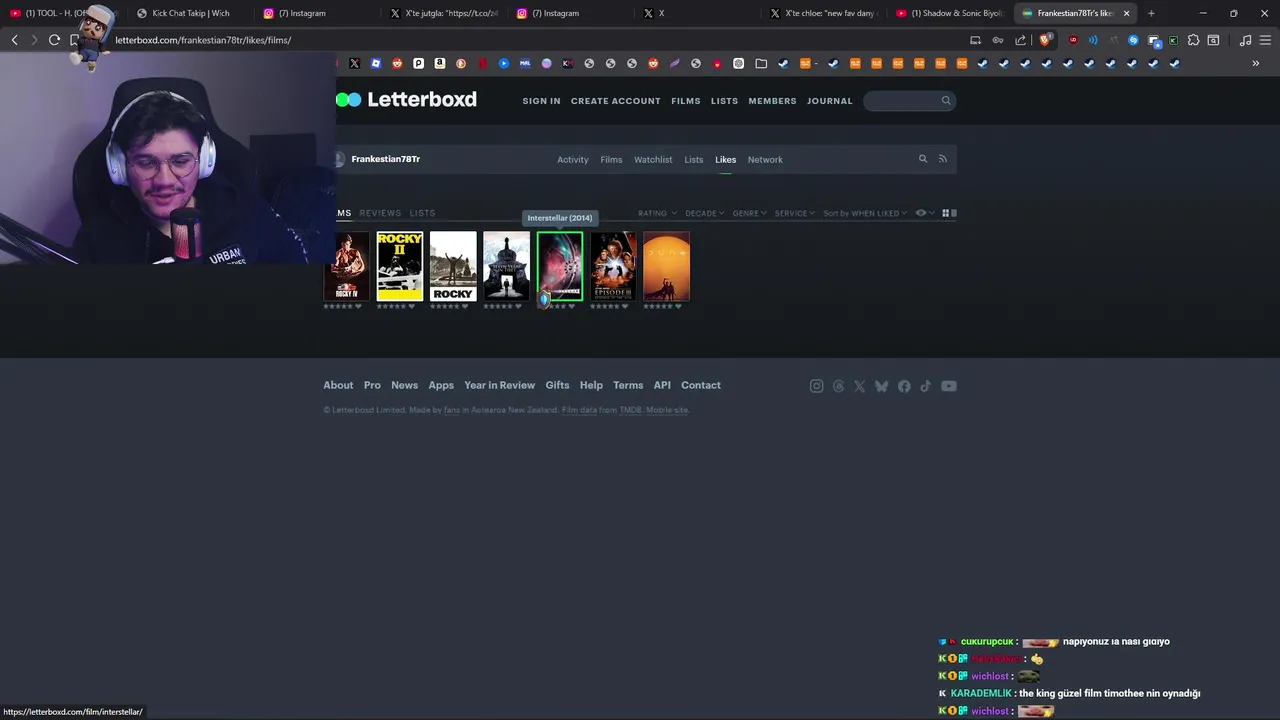Open the JOURNAL header menu item
Viewport: 1280px width, 720px height.
830,101
